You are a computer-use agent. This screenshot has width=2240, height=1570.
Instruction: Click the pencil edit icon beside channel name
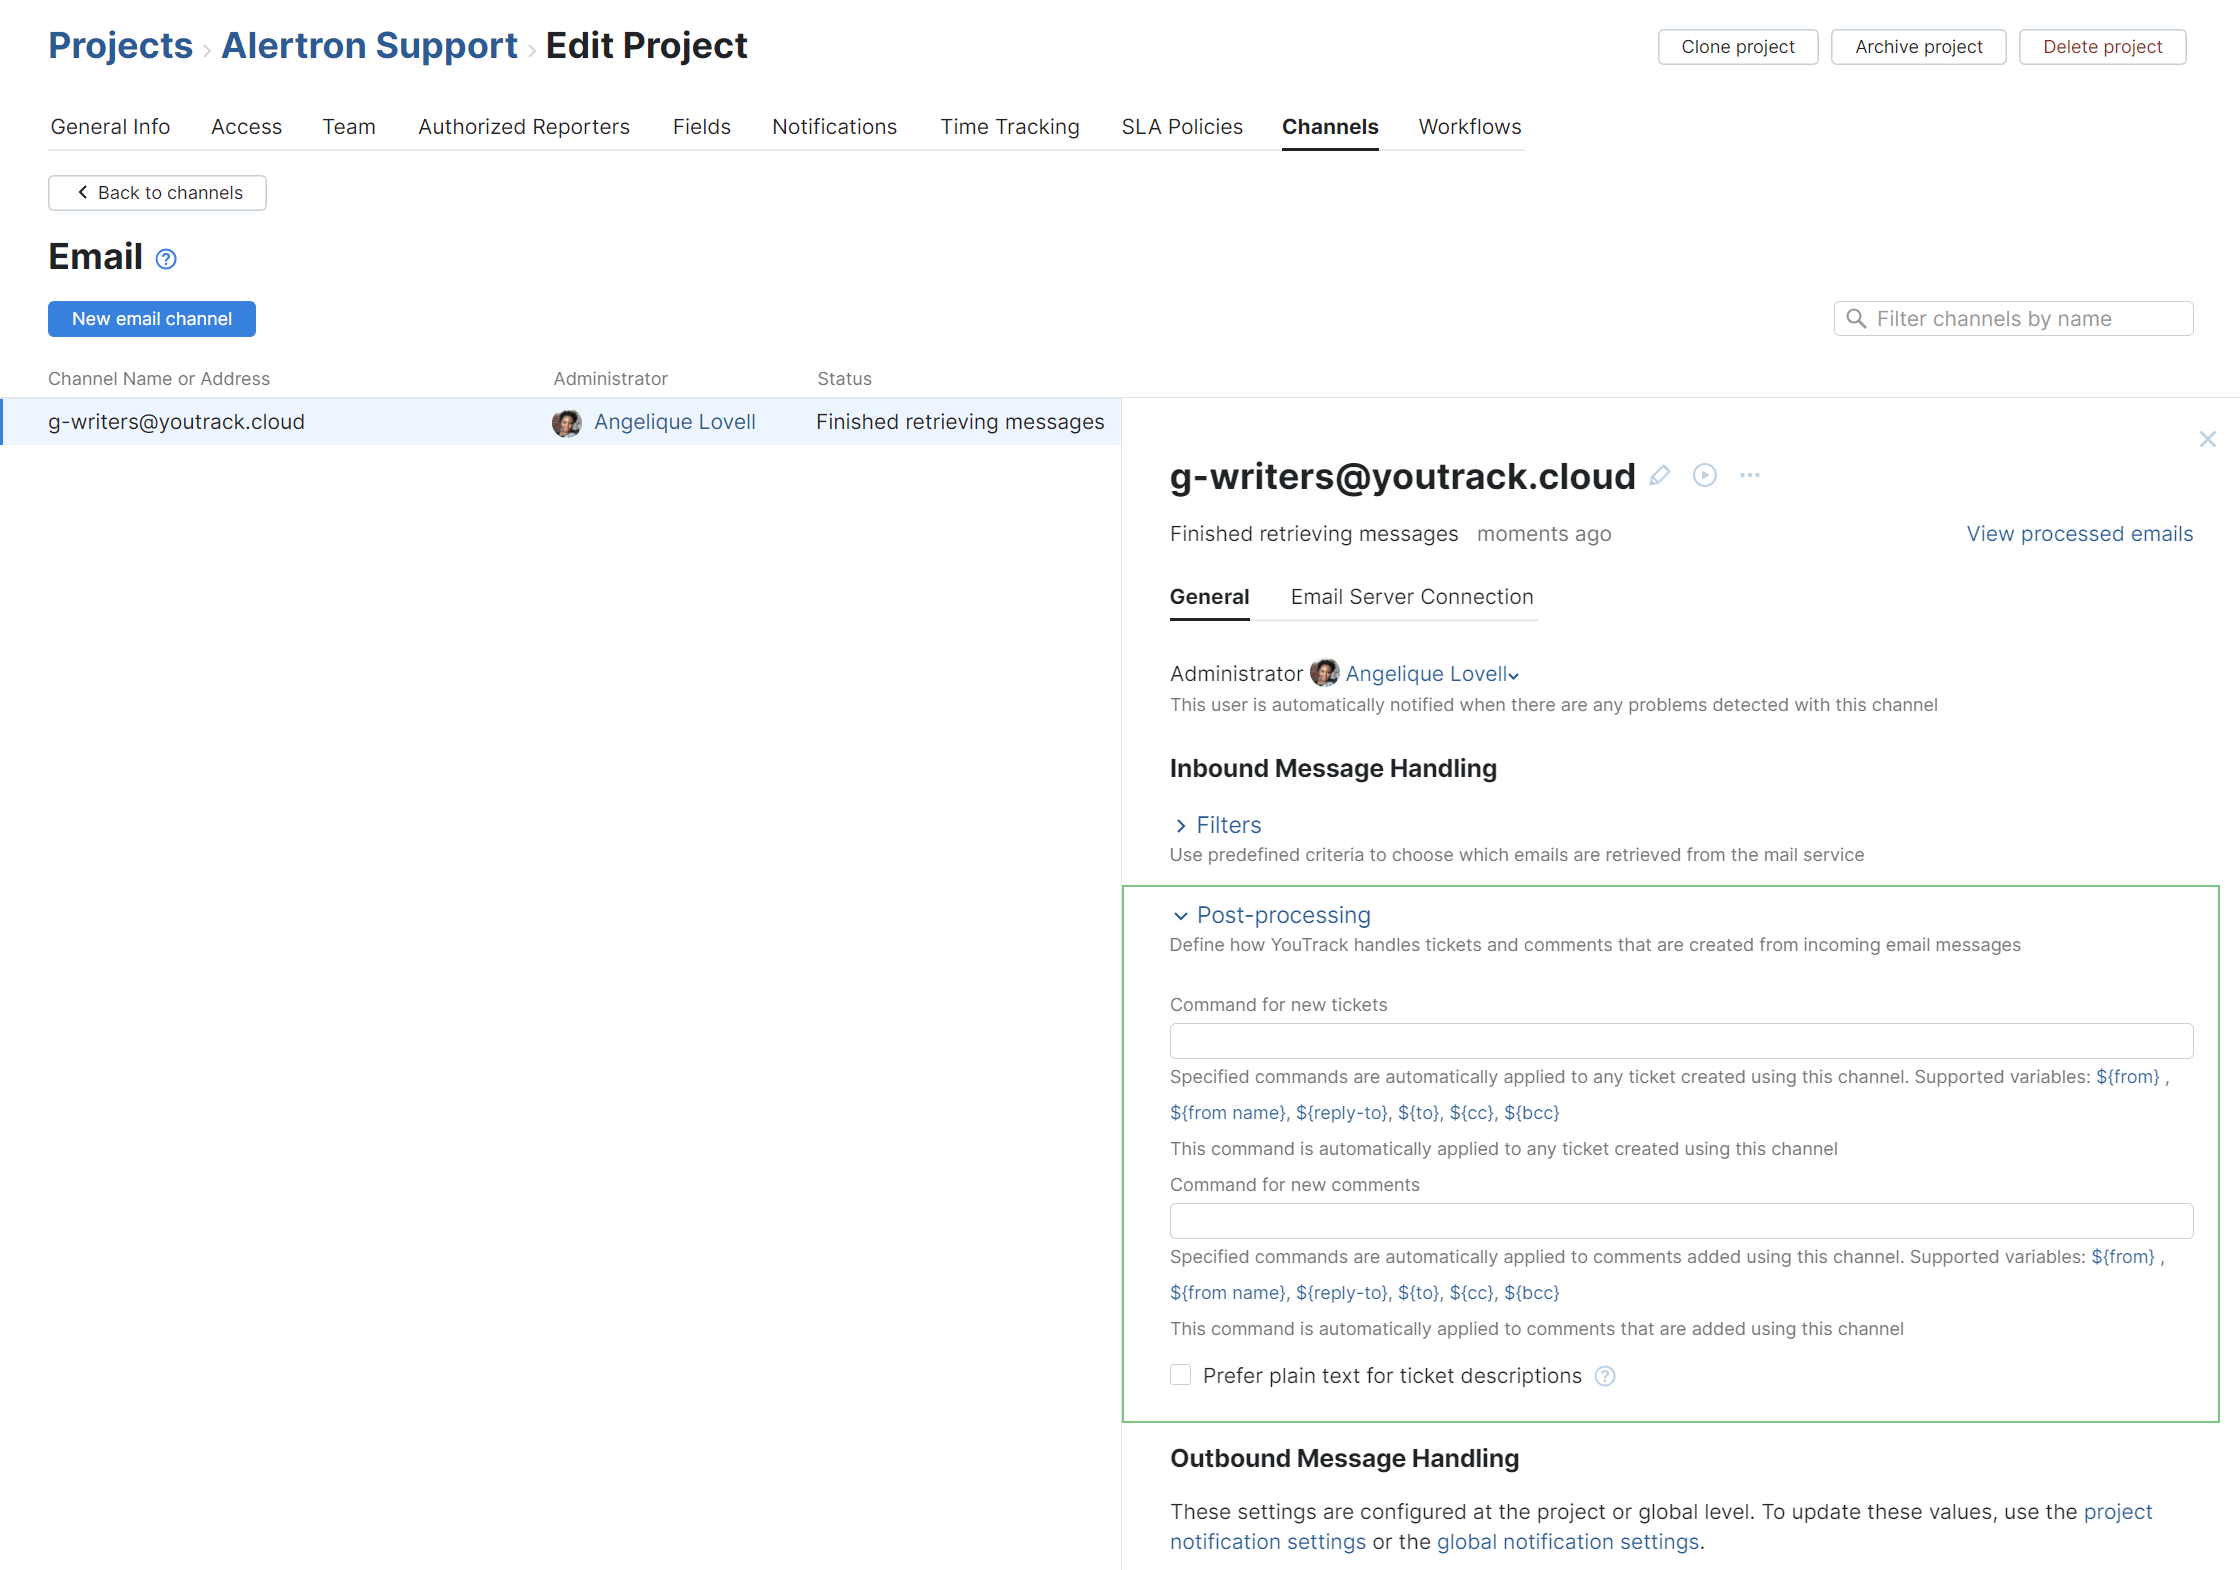[x=1660, y=476]
